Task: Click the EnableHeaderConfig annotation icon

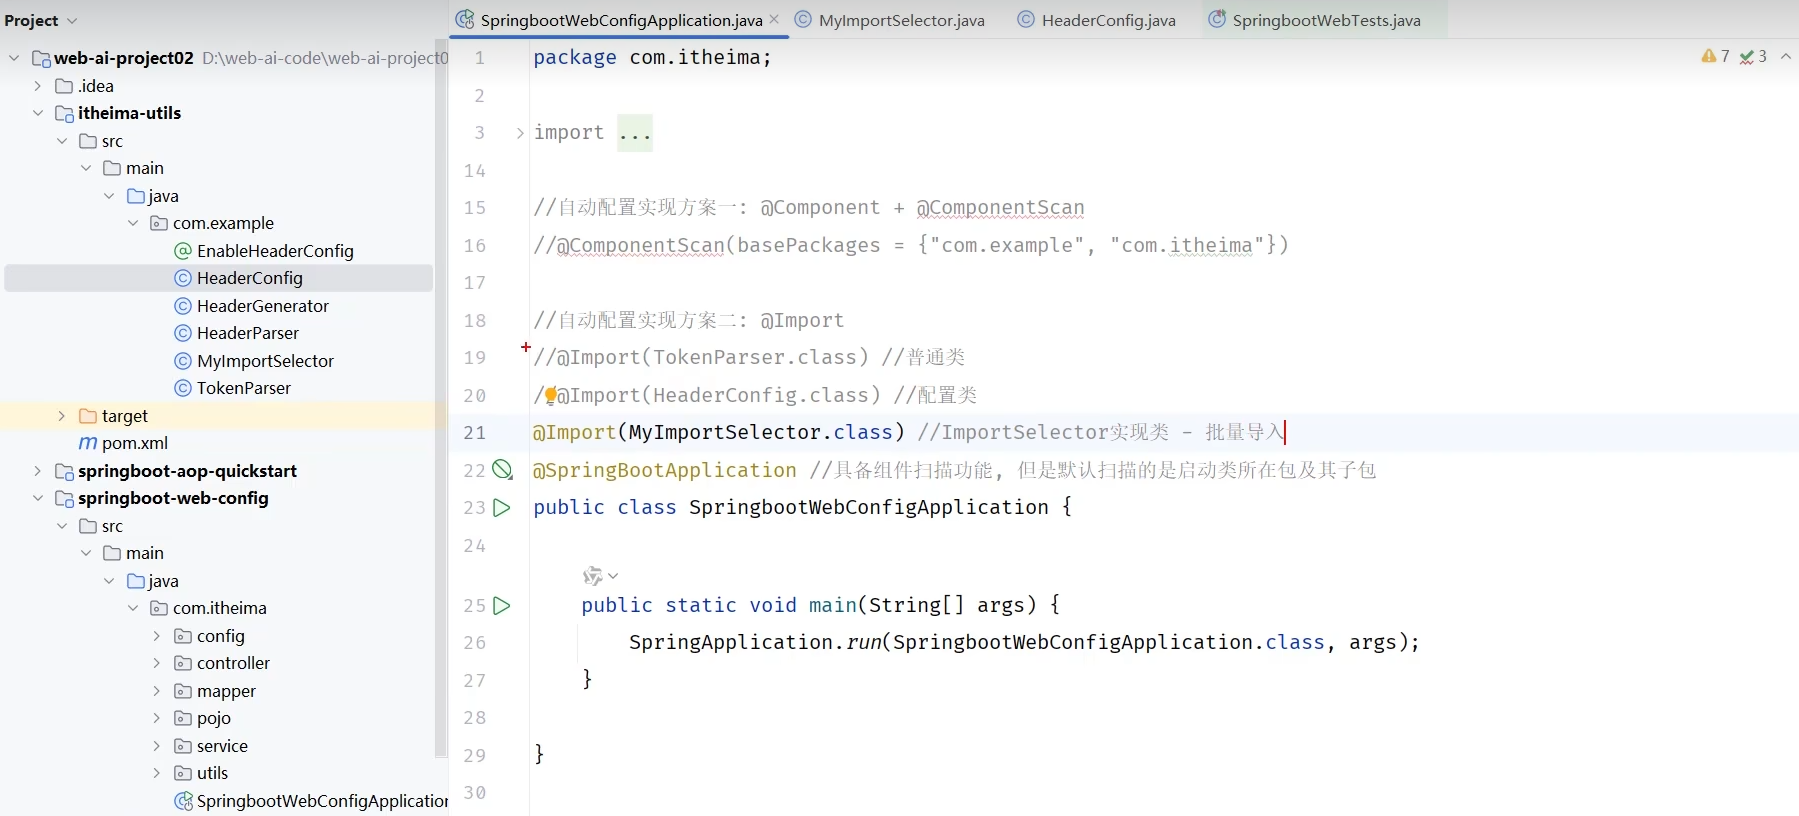Action: 183,251
